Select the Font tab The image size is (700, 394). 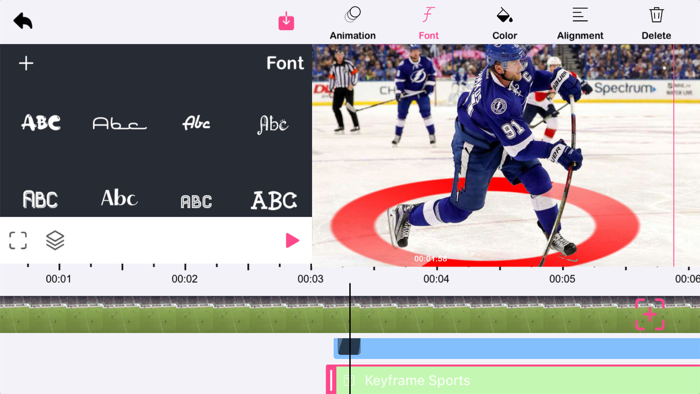(428, 23)
